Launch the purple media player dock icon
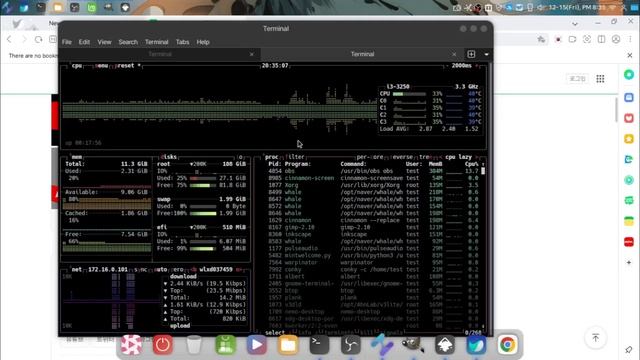 click(x=256, y=345)
